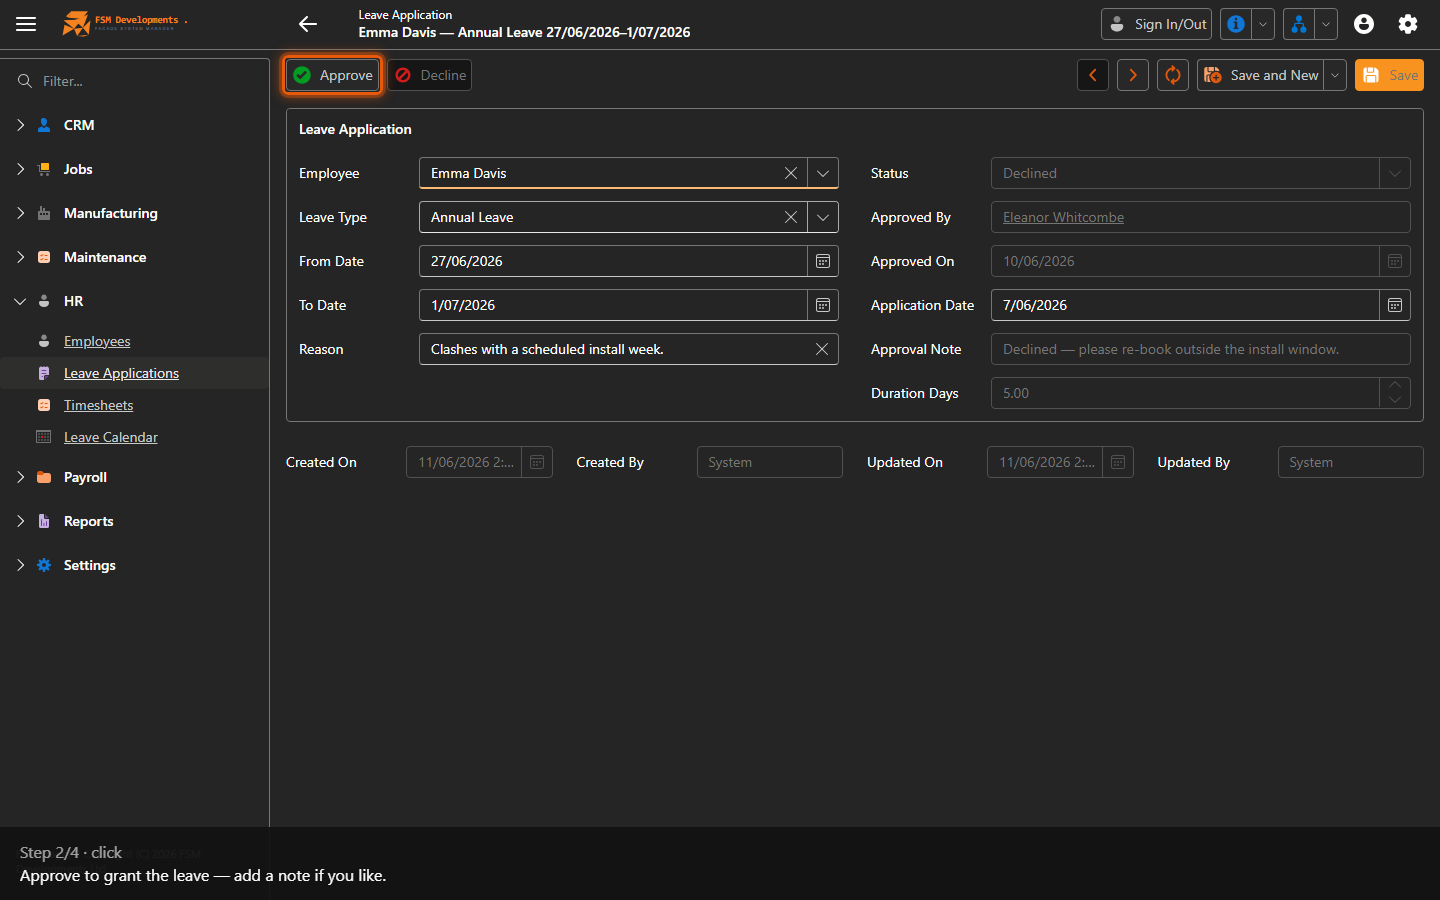Open the user account profile icon

[1364, 24]
